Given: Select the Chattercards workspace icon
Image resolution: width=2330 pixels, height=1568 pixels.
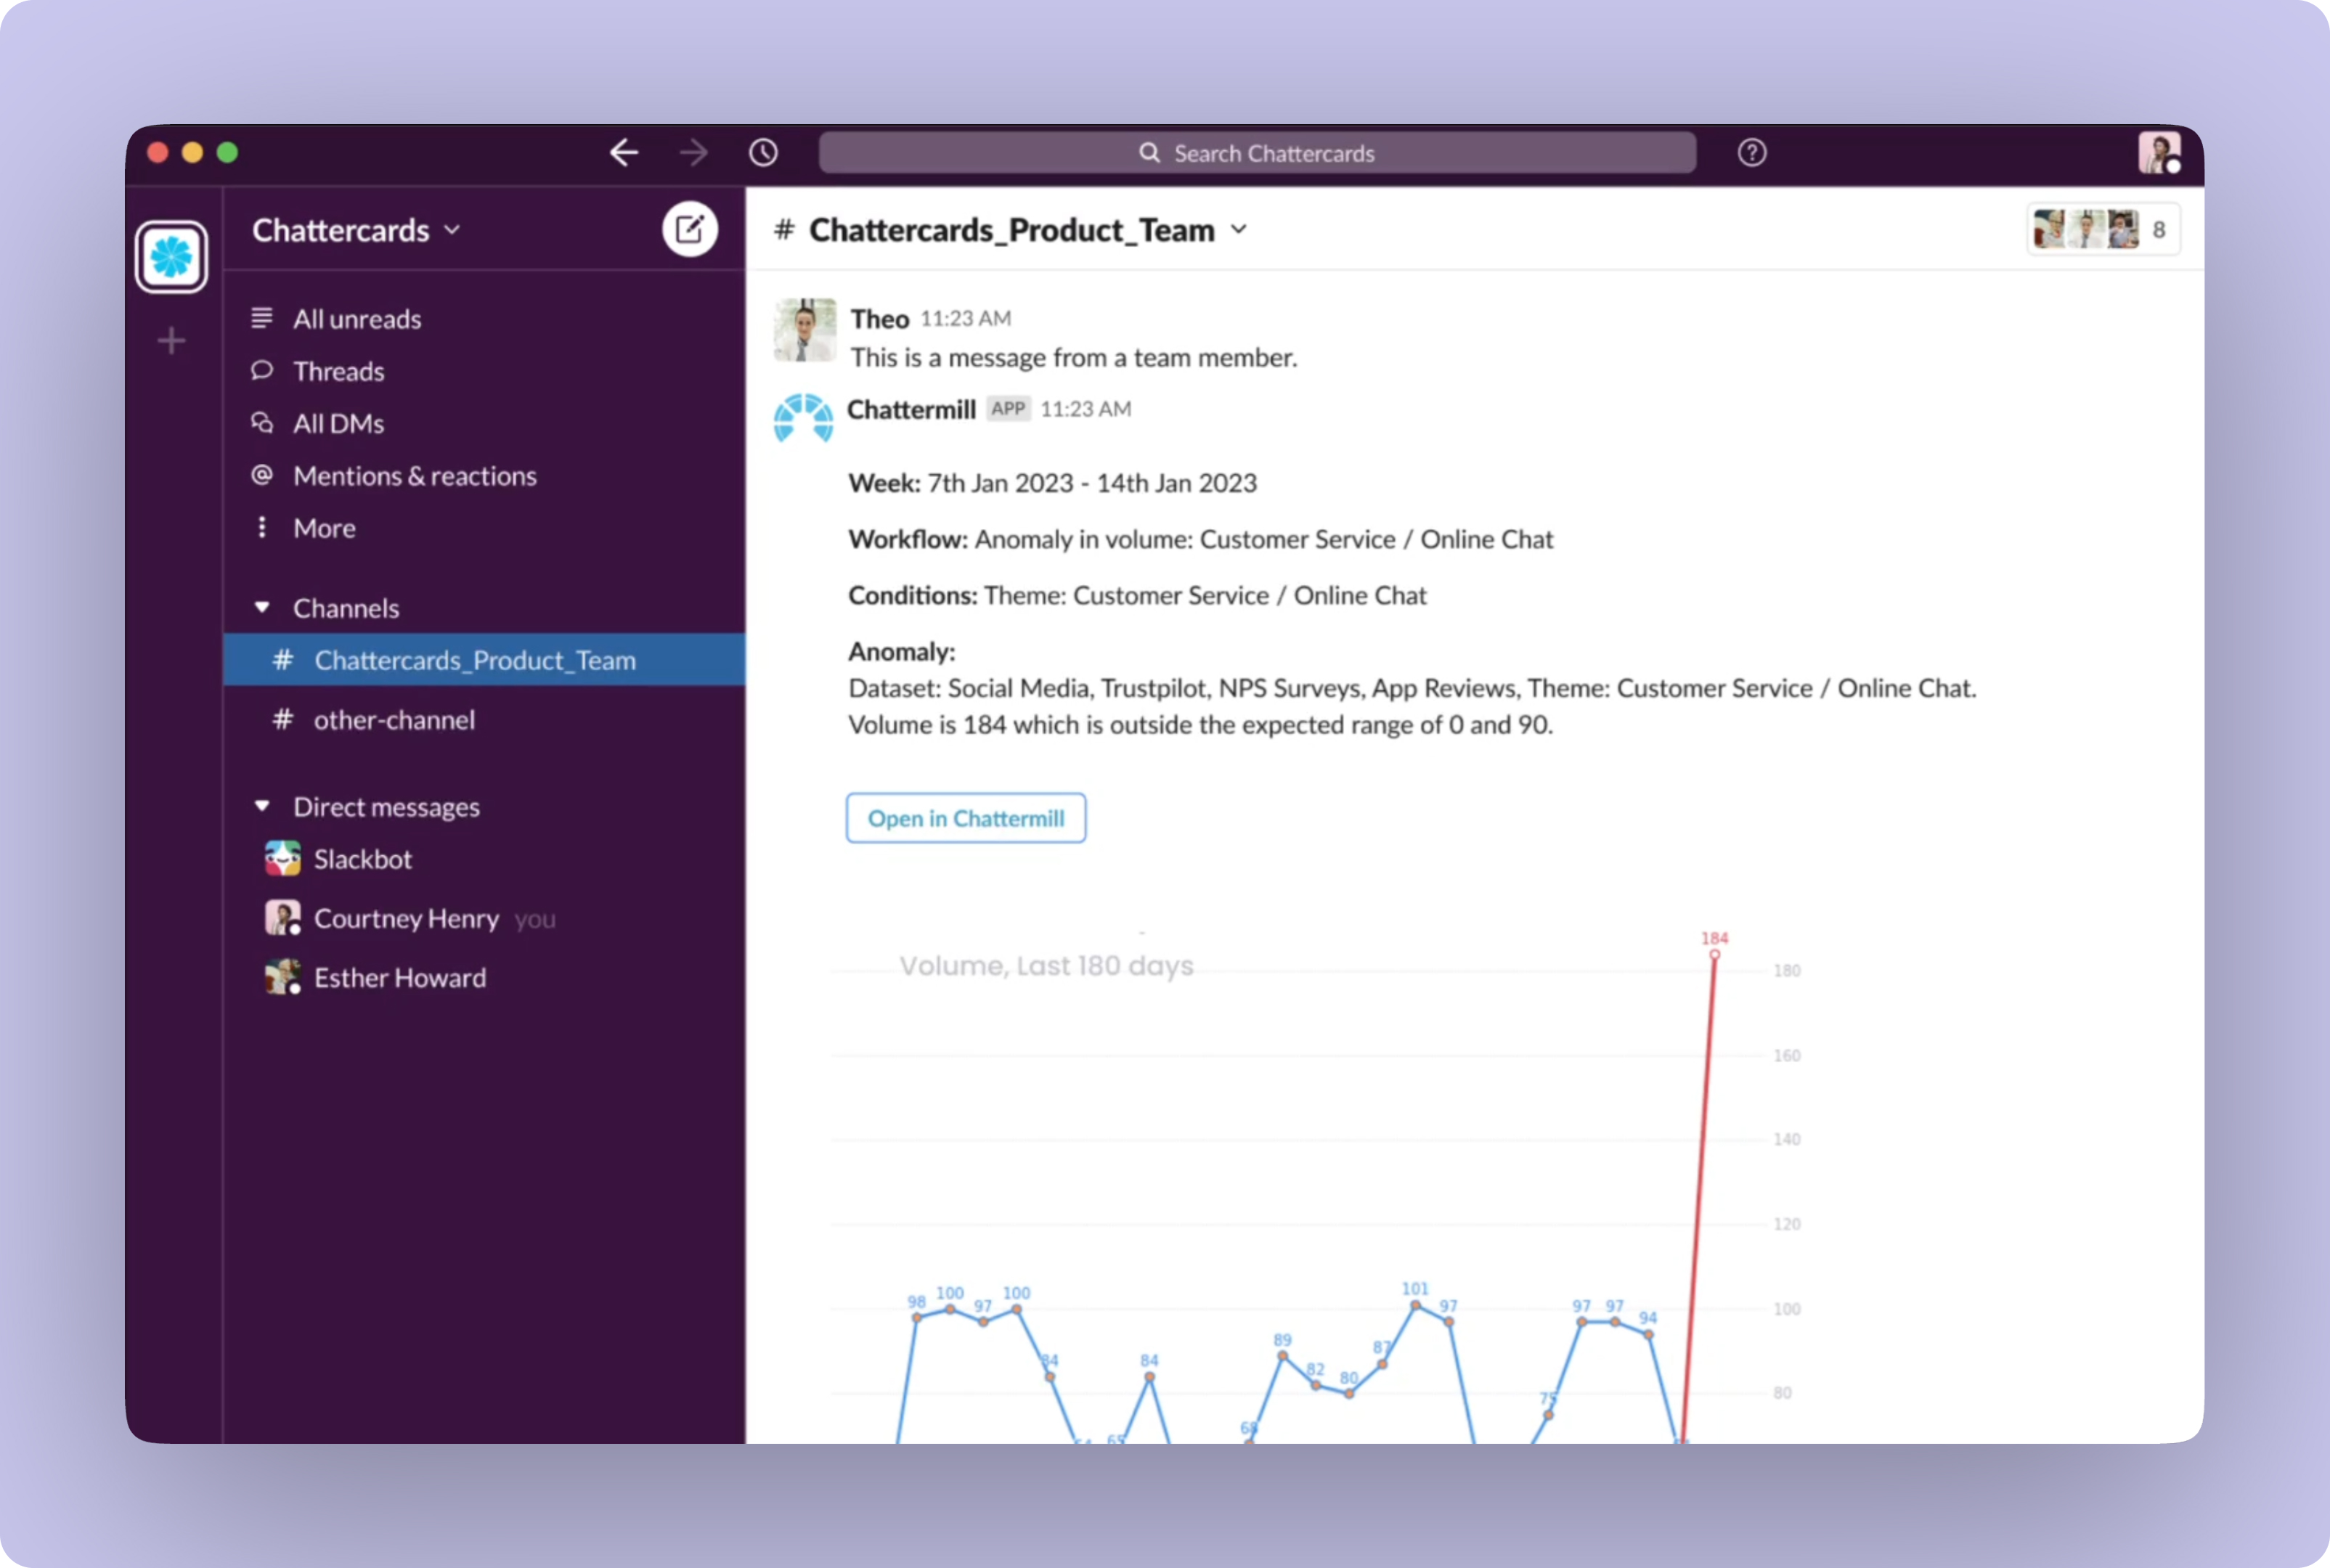Looking at the screenshot, I should (172, 257).
